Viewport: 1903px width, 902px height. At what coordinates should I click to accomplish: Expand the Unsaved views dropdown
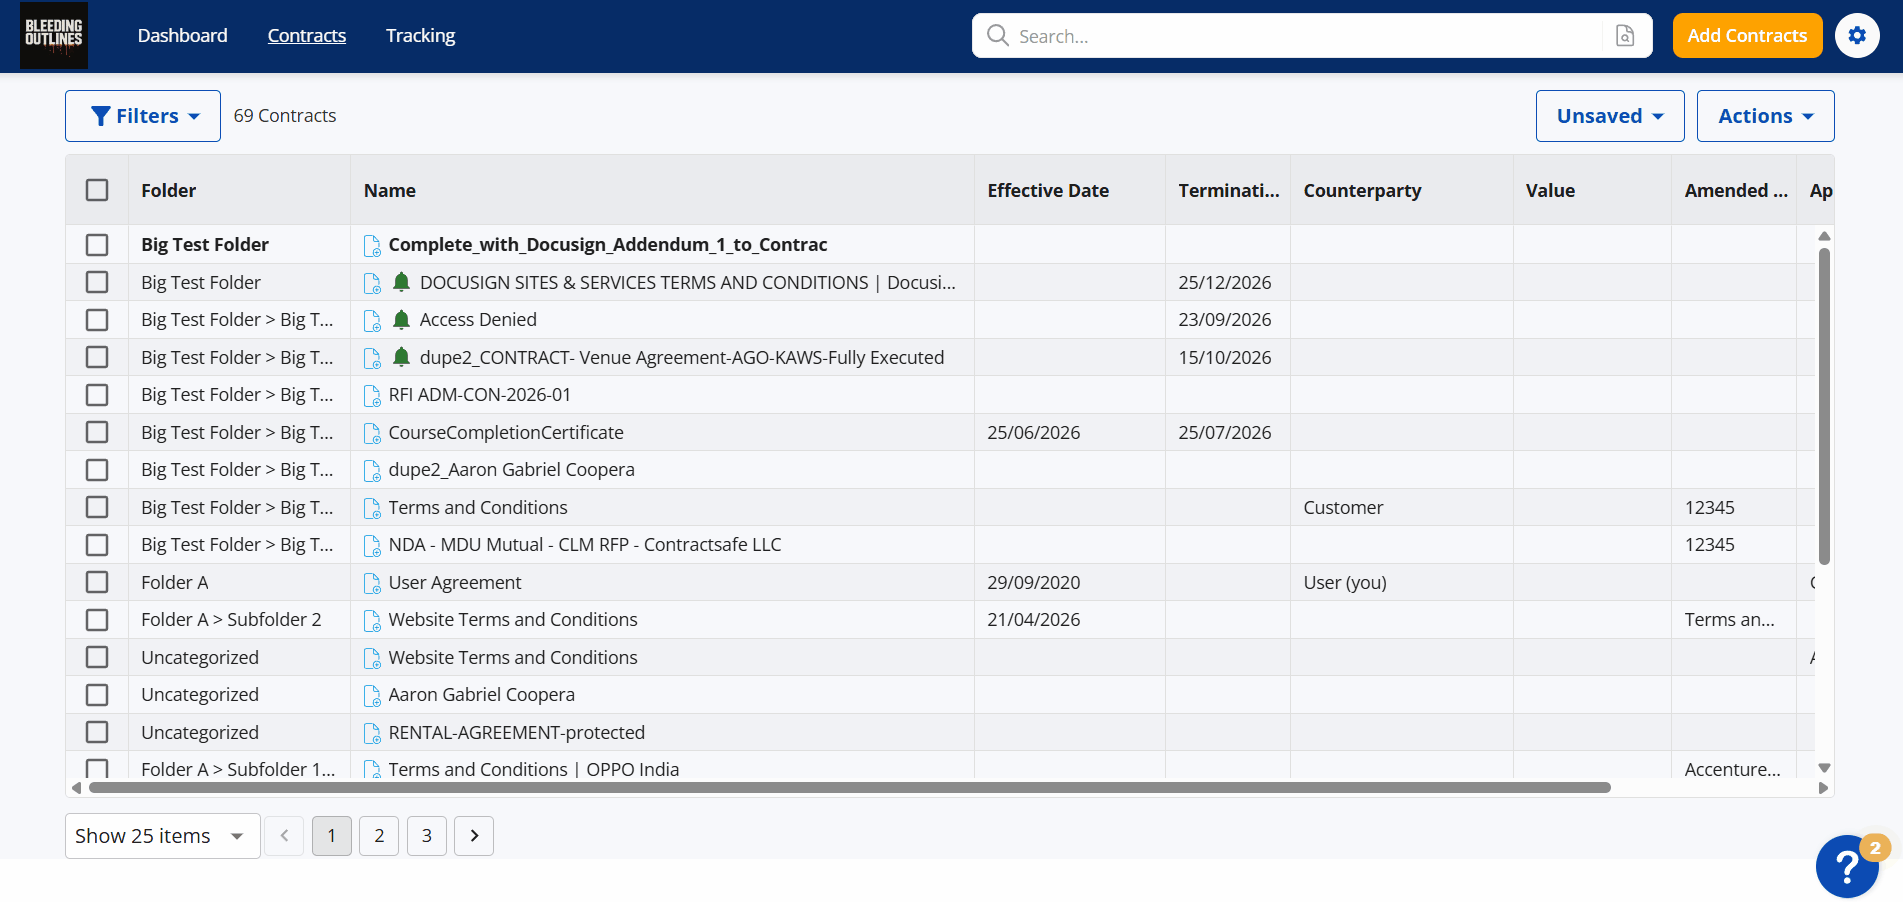(1610, 116)
